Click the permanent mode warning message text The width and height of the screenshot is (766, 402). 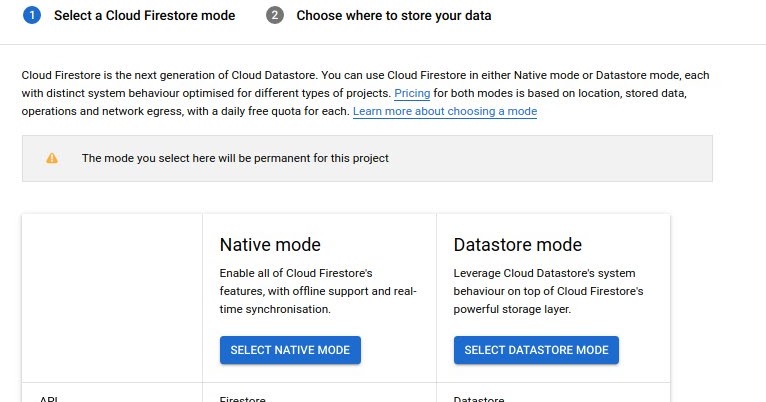tap(235, 158)
